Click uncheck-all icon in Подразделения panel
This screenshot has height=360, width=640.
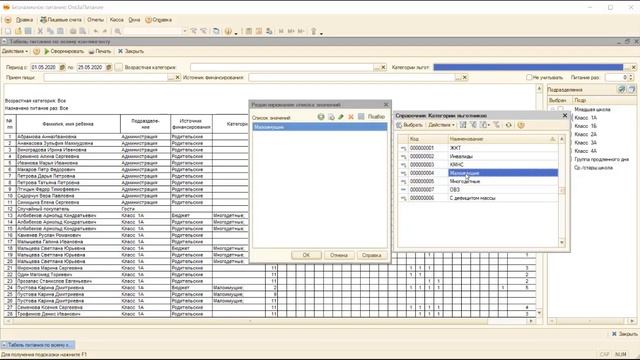point(631,89)
